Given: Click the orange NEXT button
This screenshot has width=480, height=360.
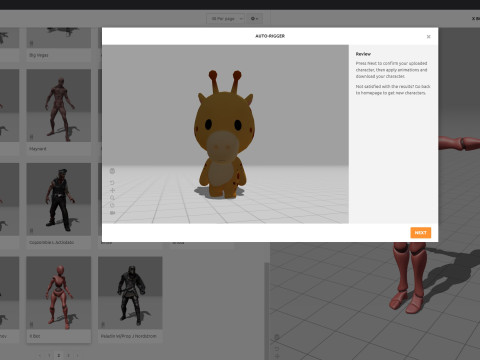Looking at the screenshot, I should [x=421, y=233].
